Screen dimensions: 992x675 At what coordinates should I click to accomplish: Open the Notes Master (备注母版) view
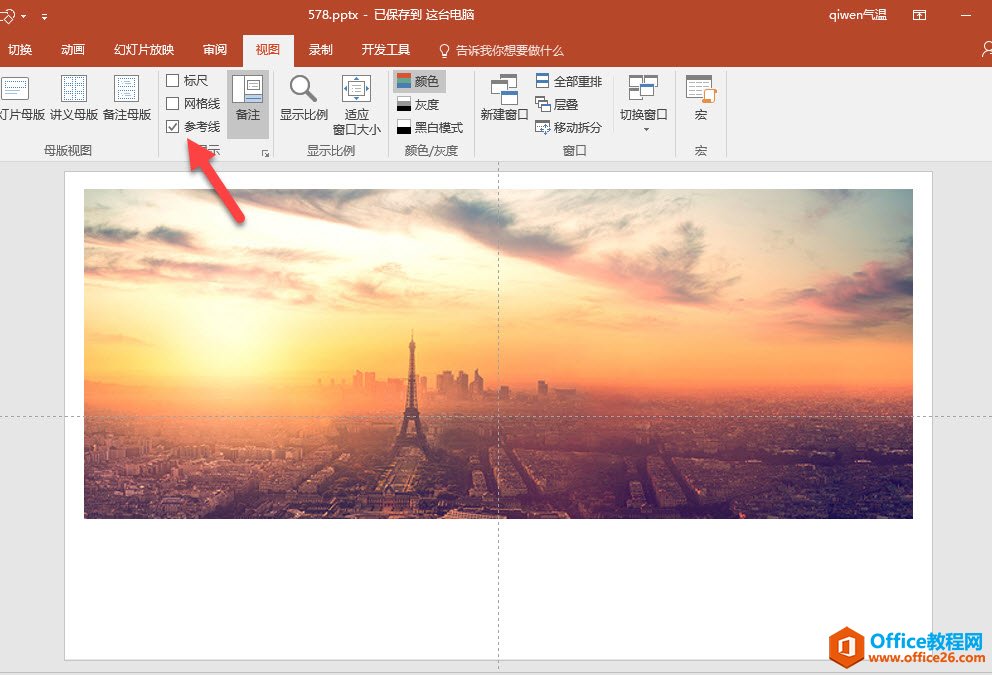[x=127, y=98]
